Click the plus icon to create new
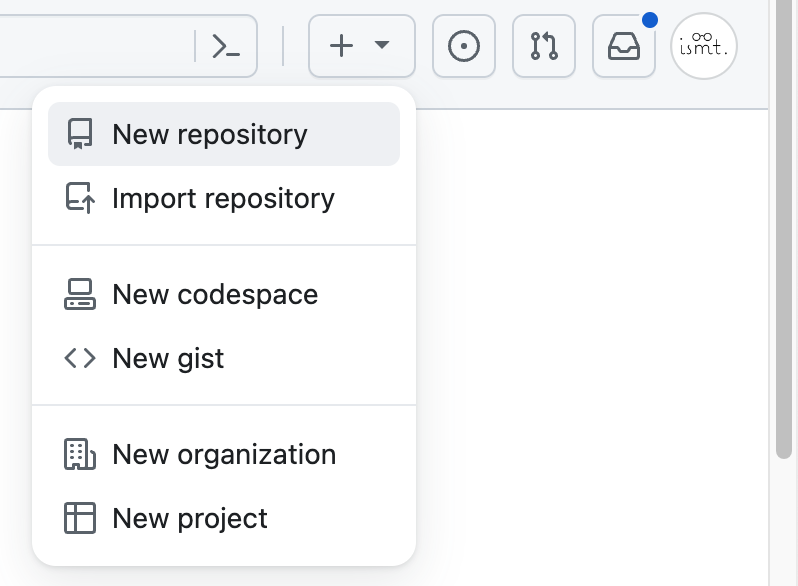This screenshot has width=798, height=586. [x=341, y=46]
